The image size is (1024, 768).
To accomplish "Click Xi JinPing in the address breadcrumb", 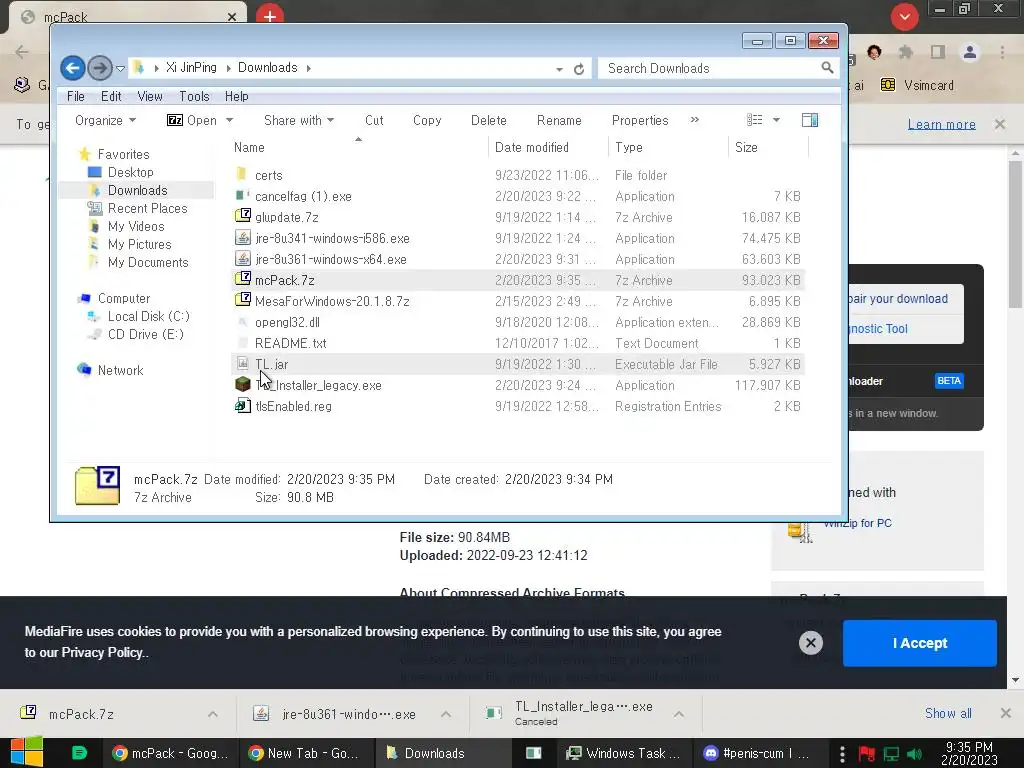I will pyautogui.click(x=191, y=67).
